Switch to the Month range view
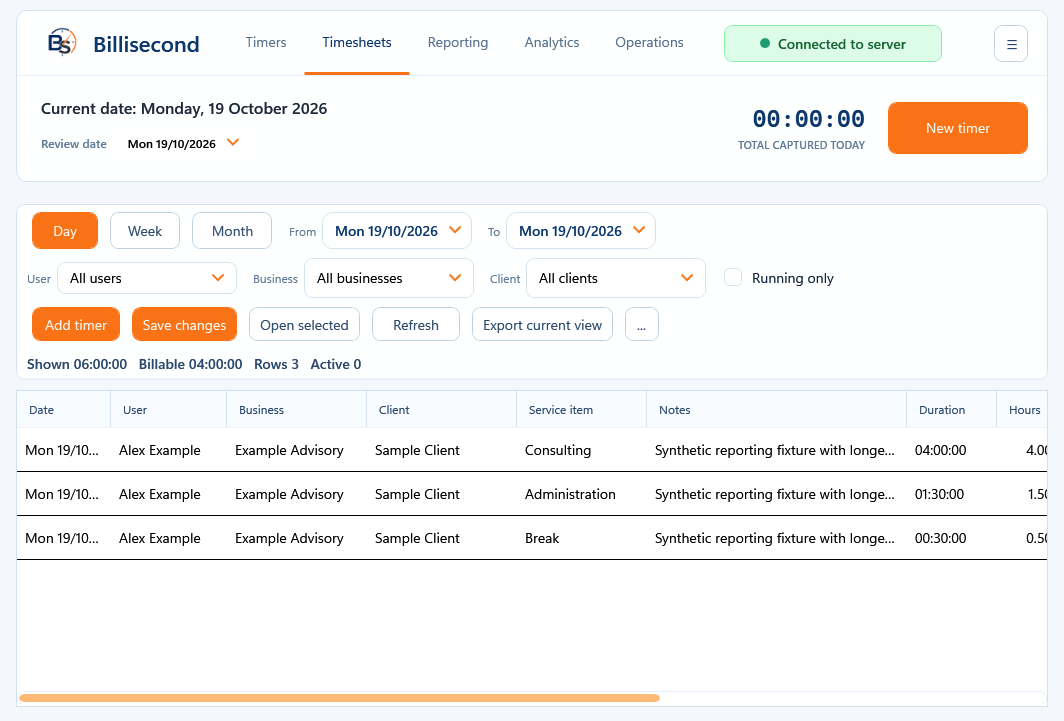Viewport: 1064px width, 721px height. [232, 231]
